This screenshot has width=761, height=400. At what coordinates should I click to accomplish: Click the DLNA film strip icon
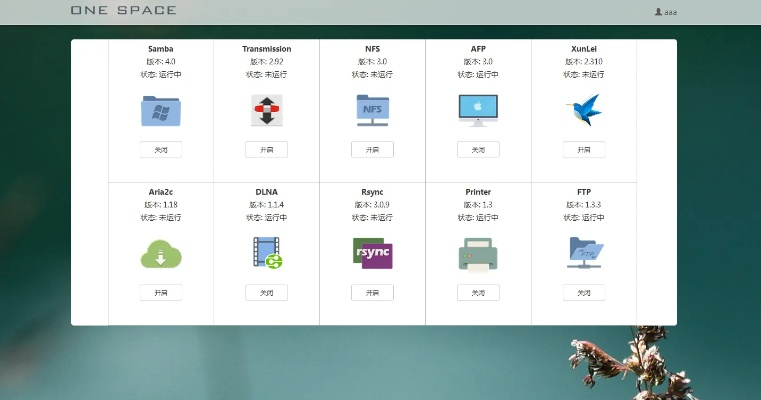tap(266, 253)
